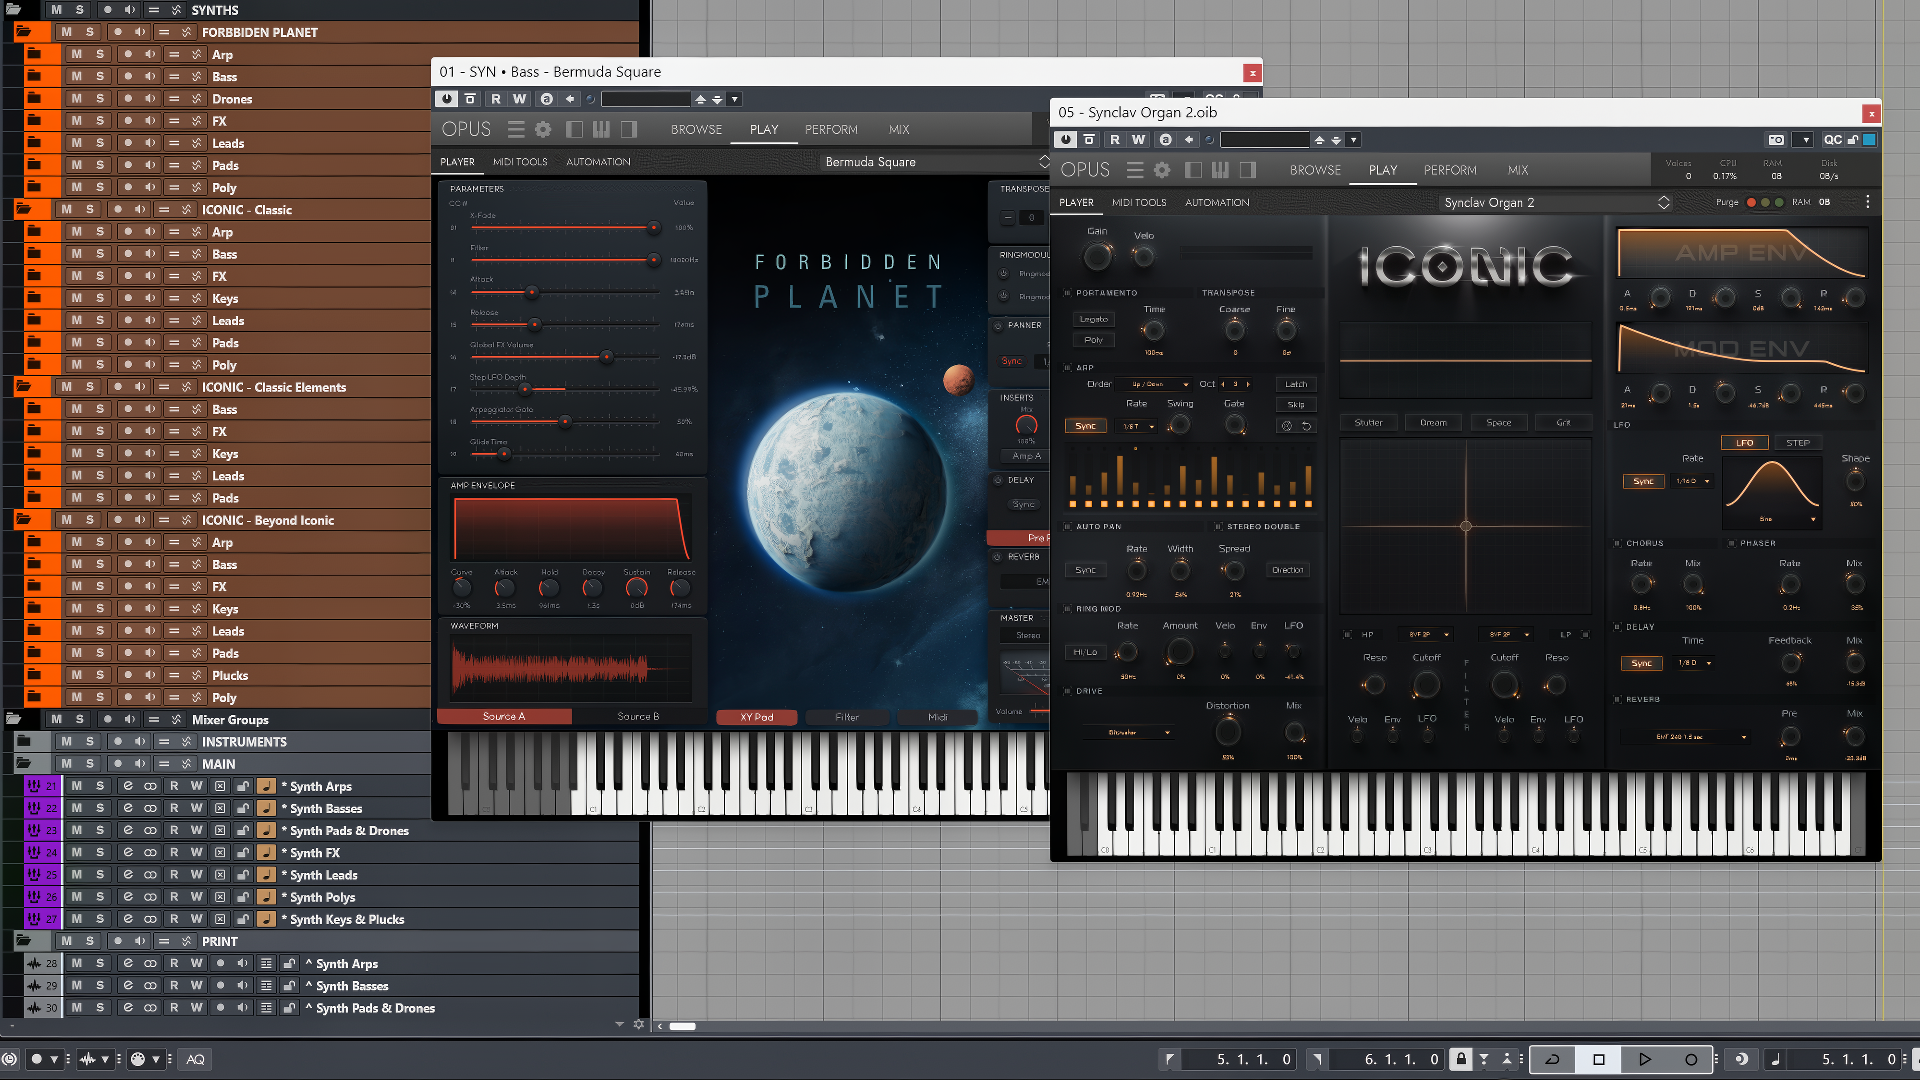Toggle QC quick controls in Synclav Organ window
The width and height of the screenshot is (1920, 1080).
point(1832,140)
